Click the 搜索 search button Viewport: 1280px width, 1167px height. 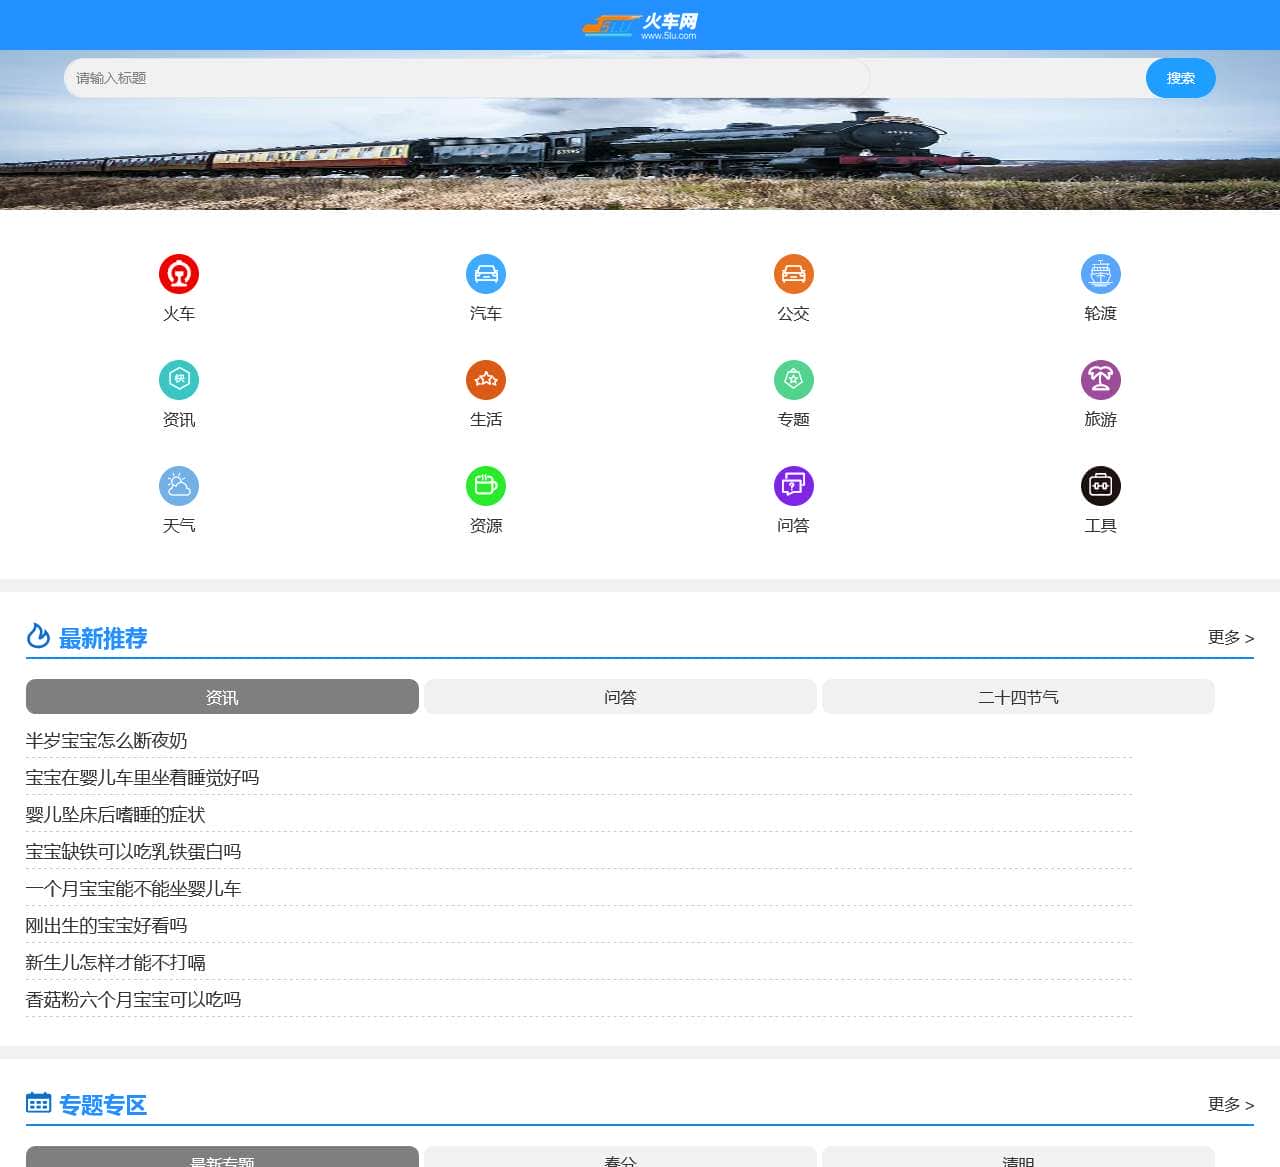1181,78
